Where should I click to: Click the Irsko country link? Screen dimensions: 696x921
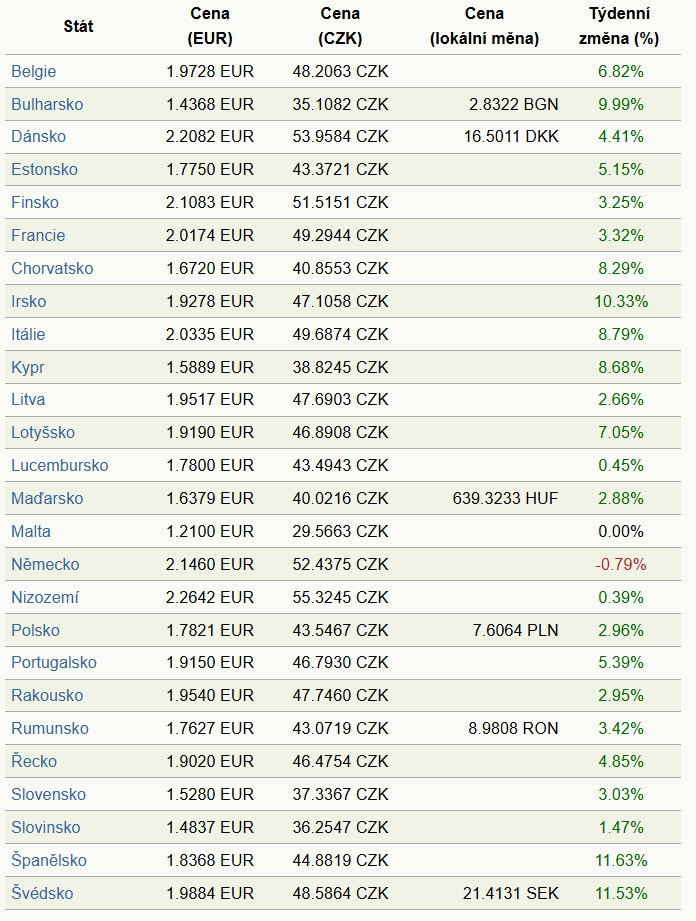tap(29, 301)
